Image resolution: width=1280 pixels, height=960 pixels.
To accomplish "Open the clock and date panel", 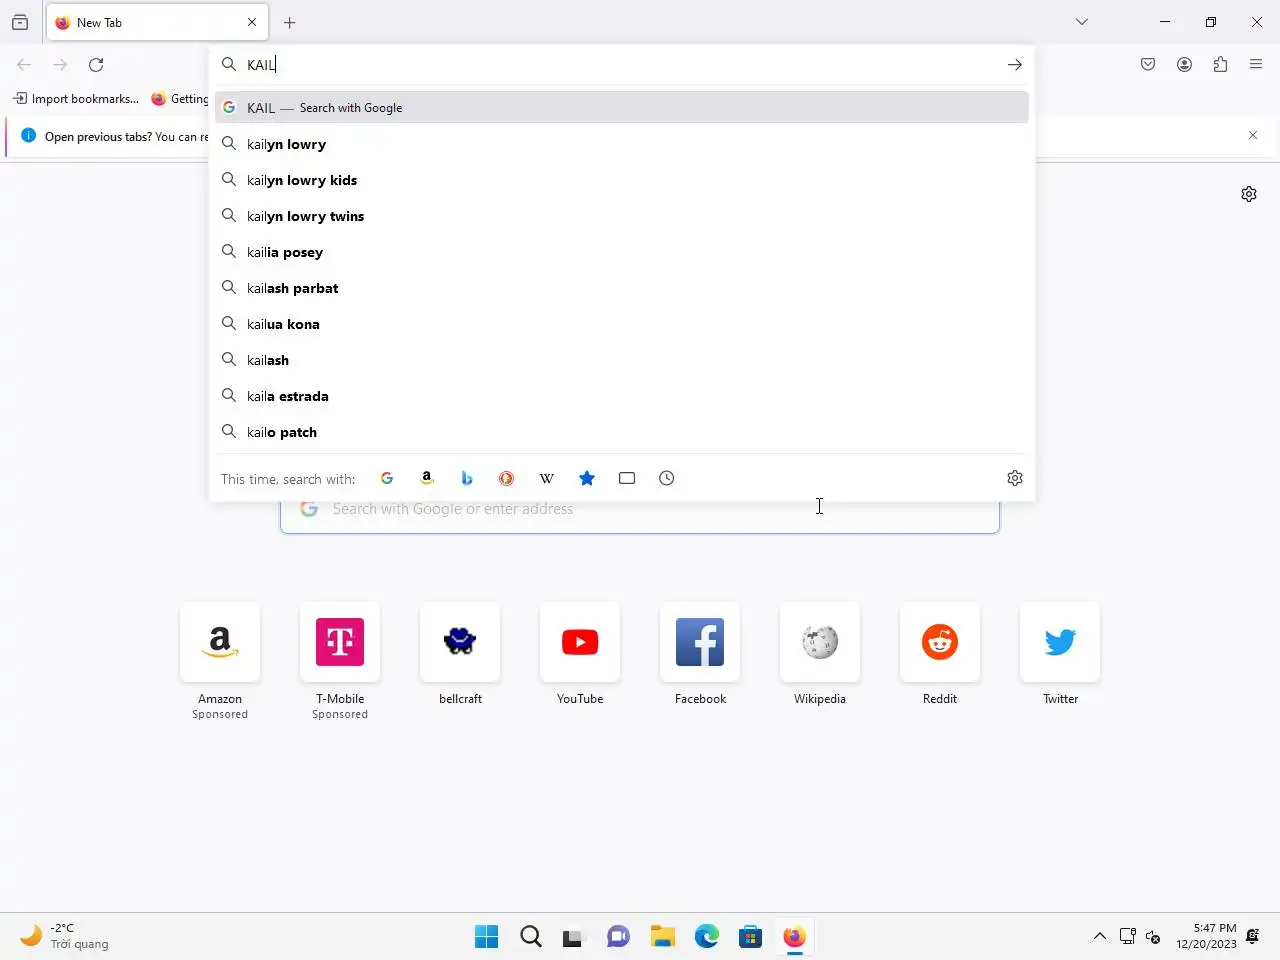I will pos(1206,936).
